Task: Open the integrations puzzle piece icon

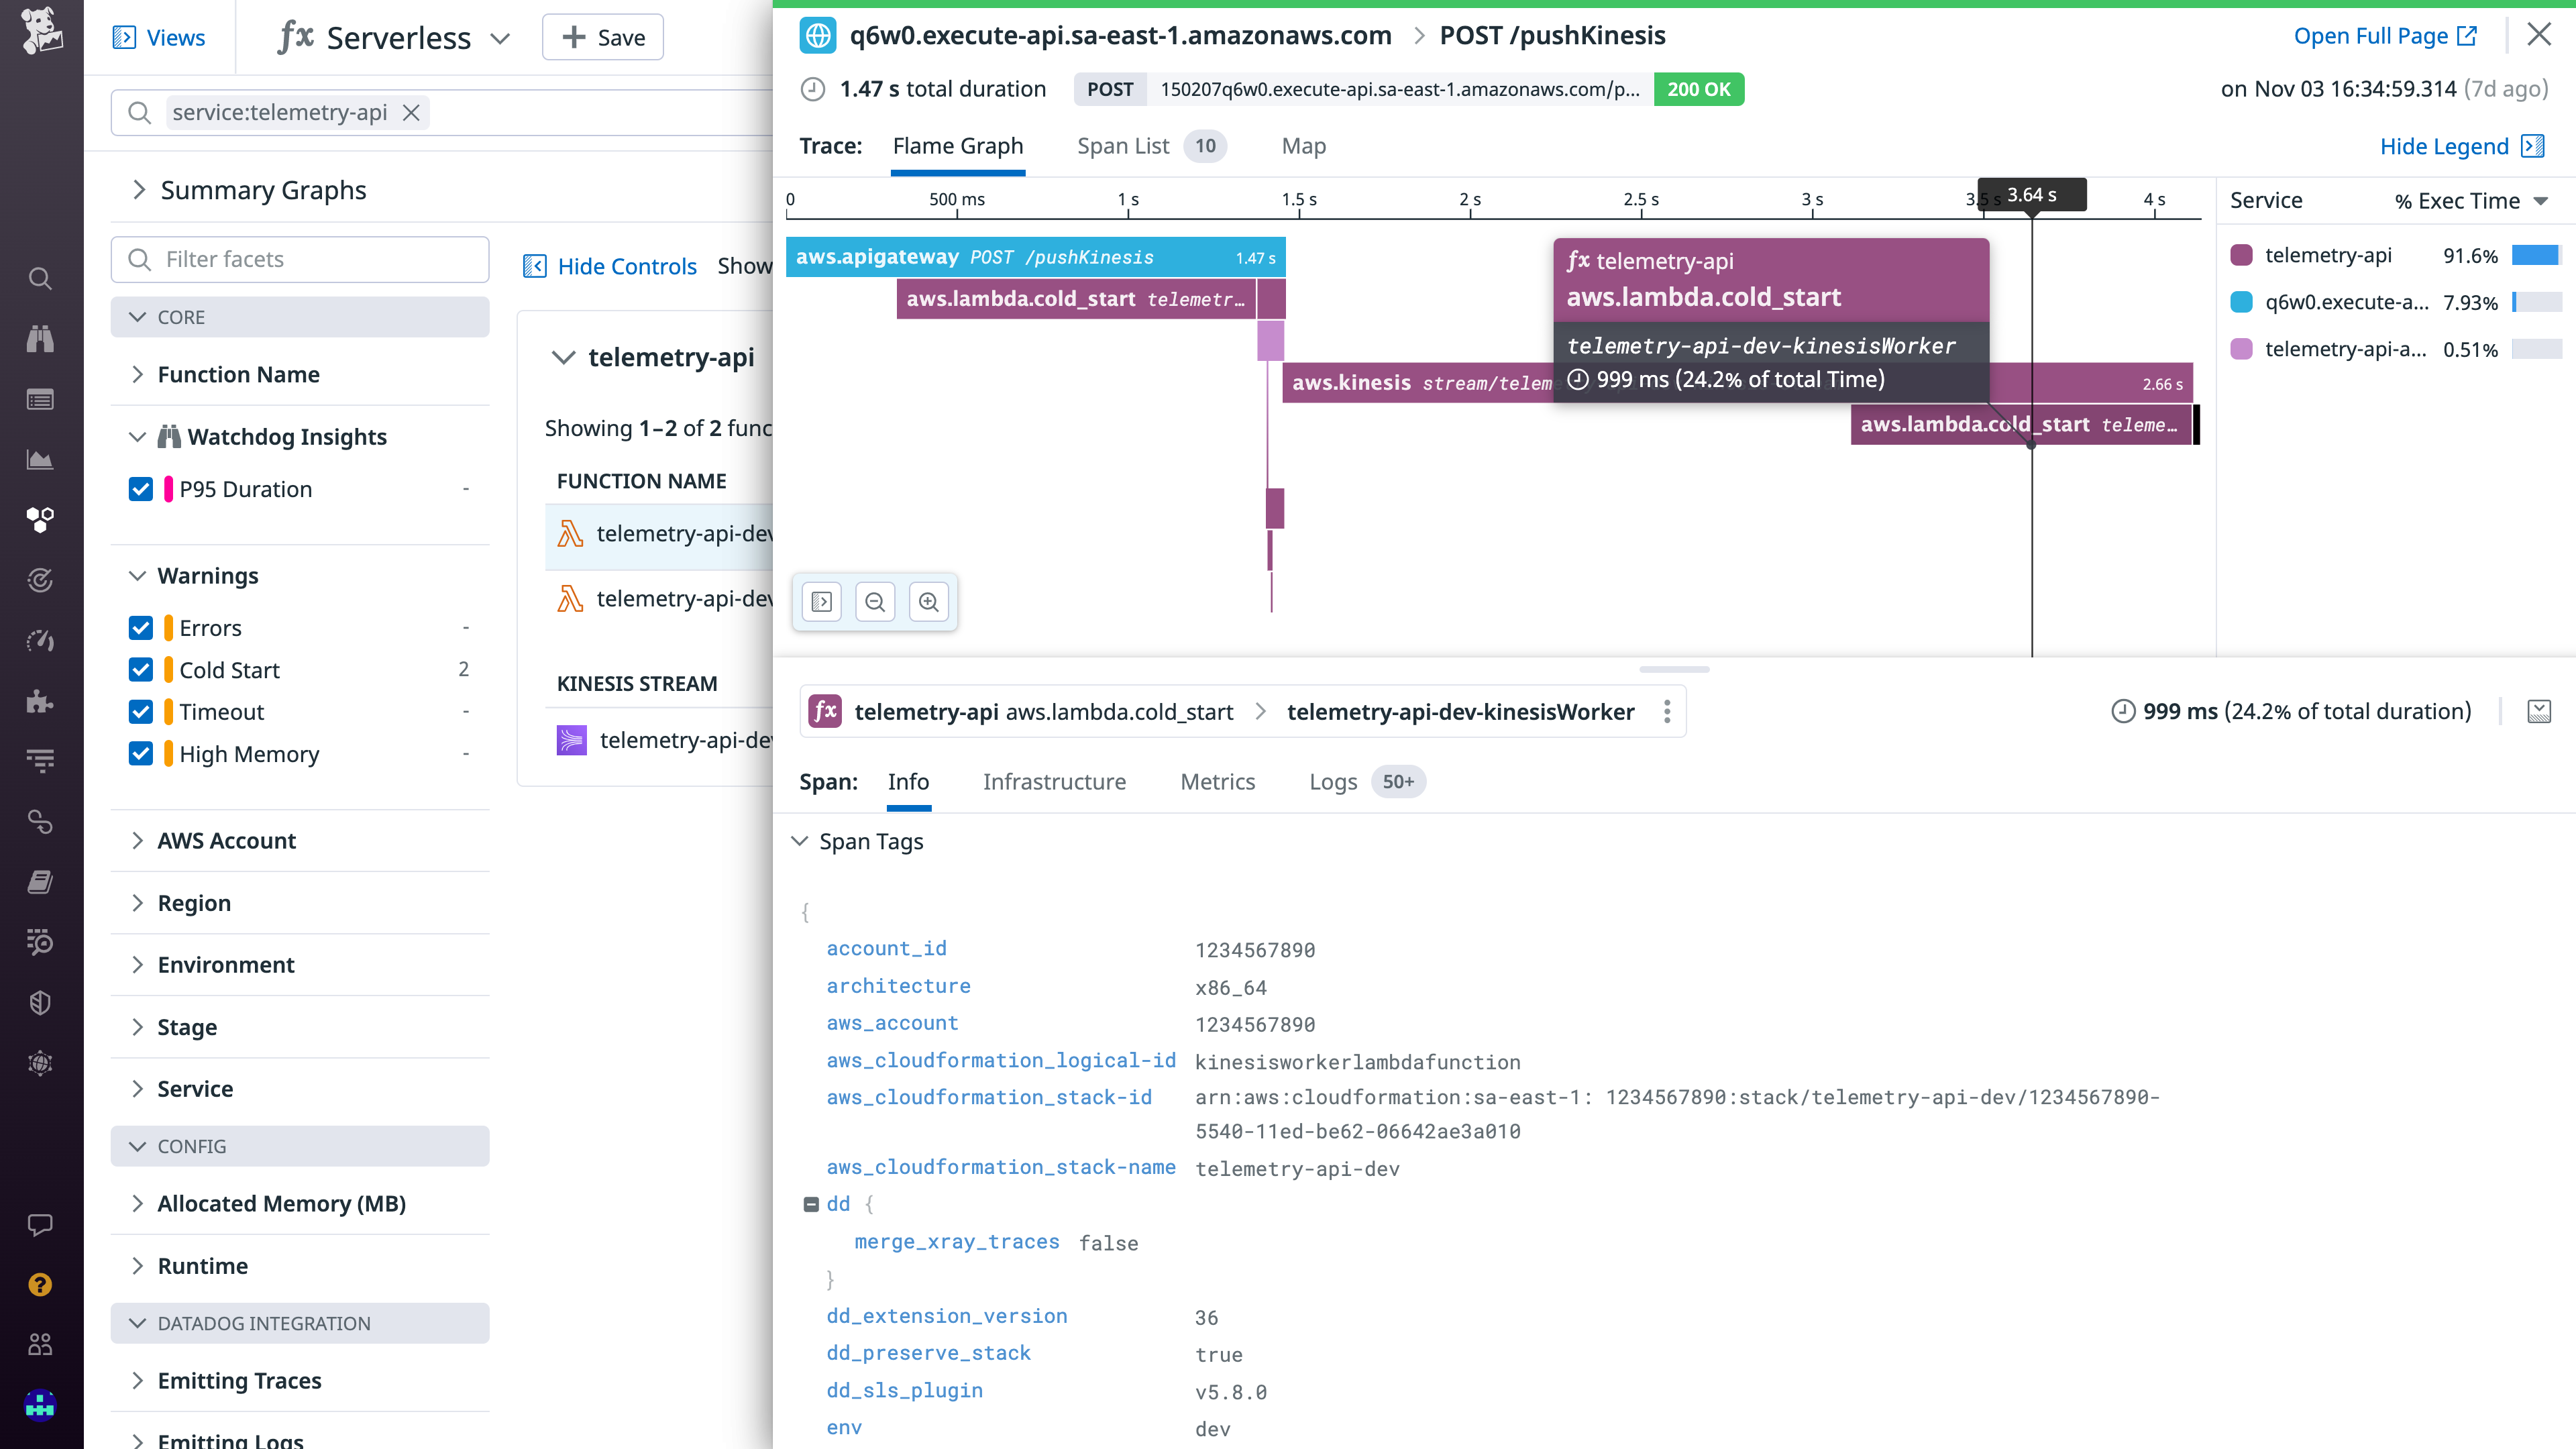Action: 40,701
